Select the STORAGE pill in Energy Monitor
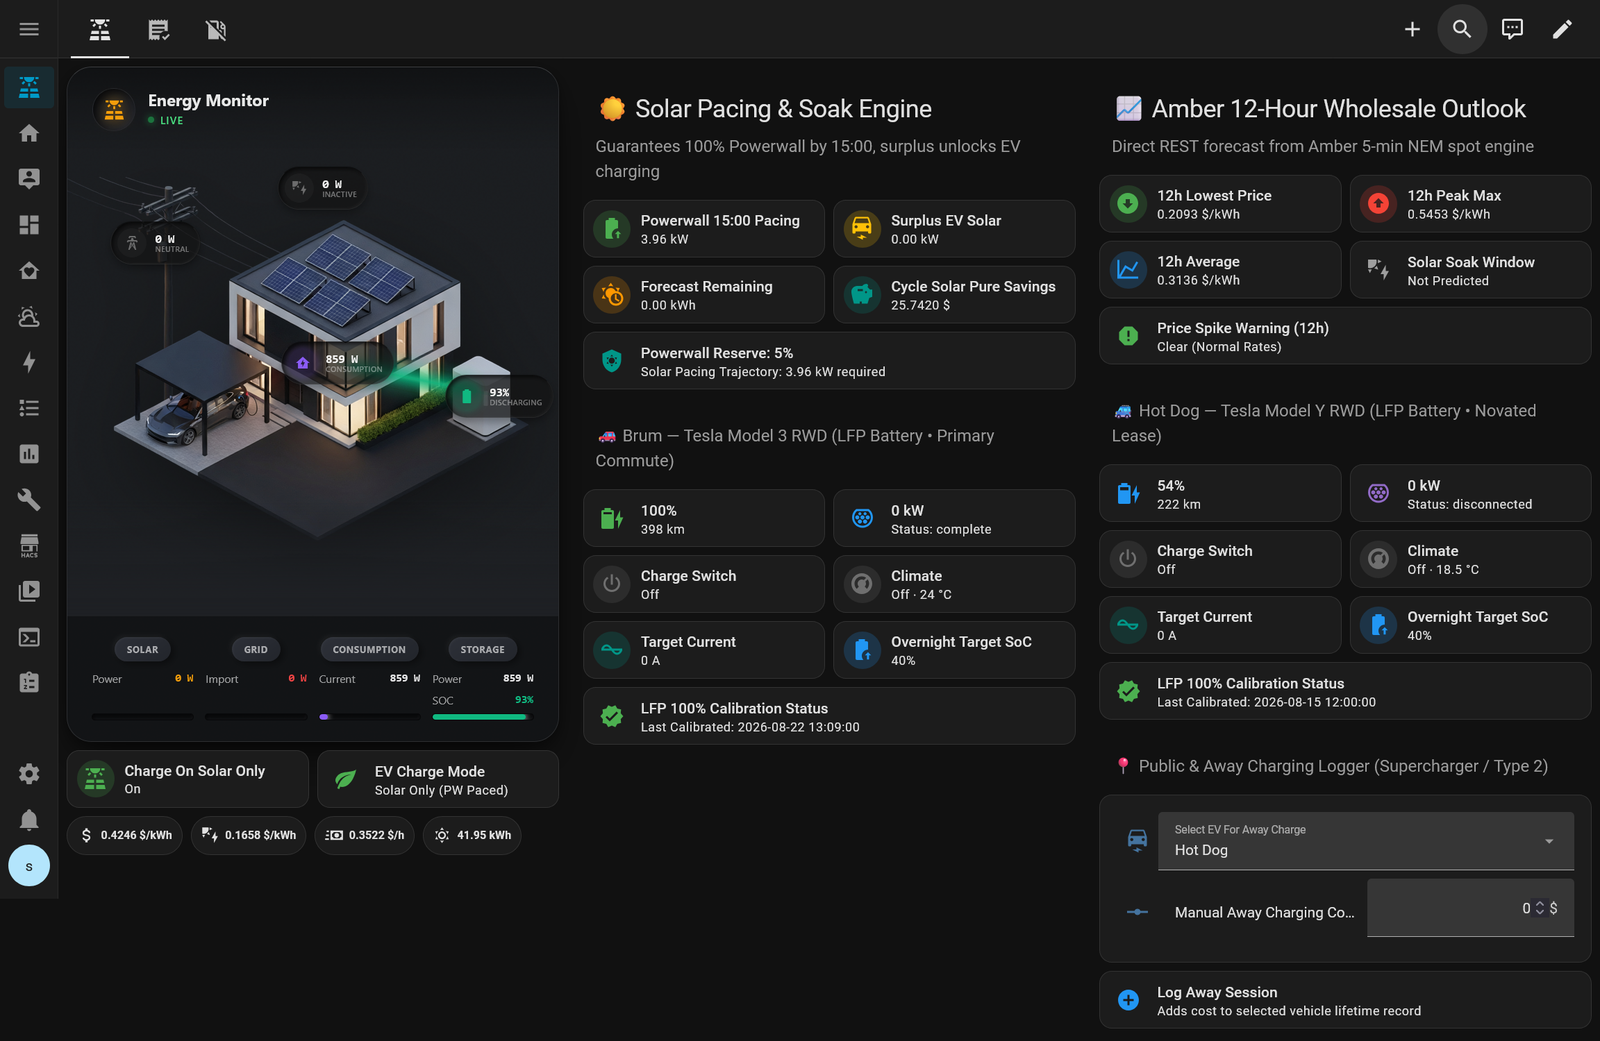The height and width of the screenshot is (1041, 1600). [x=482, y=649]
